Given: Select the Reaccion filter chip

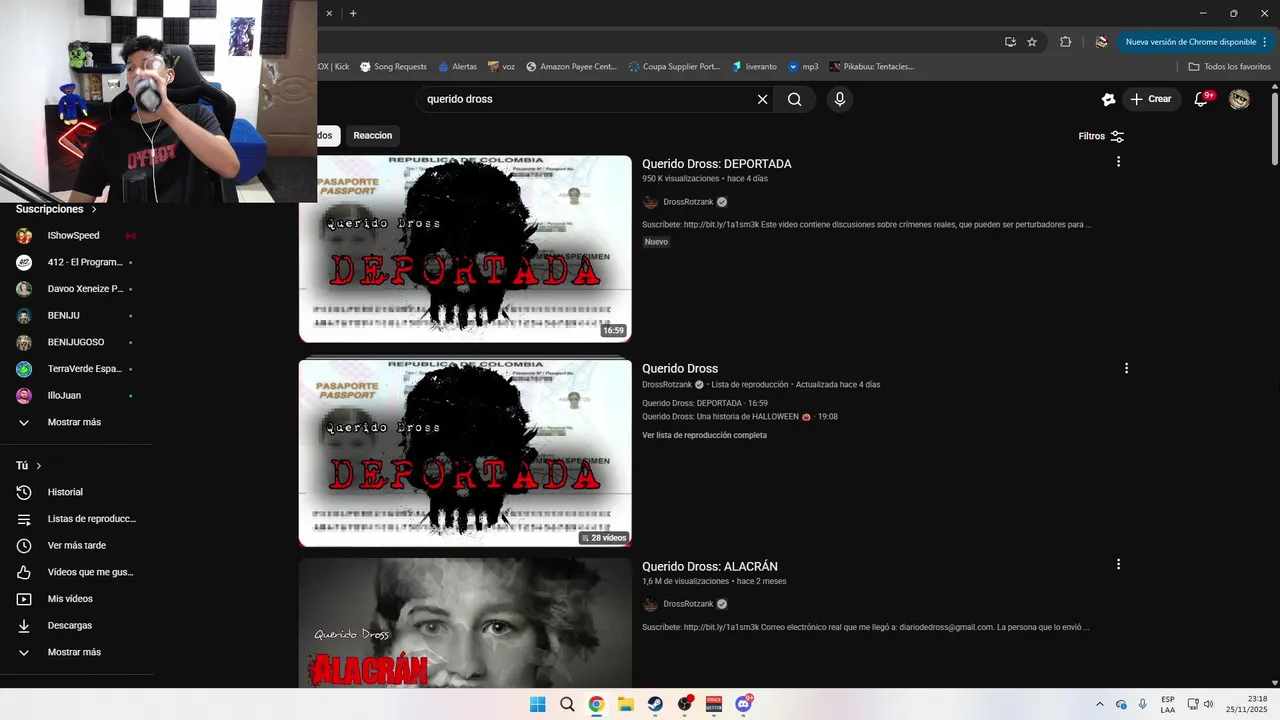Looking at the screenshot, I should click(372, 135).
